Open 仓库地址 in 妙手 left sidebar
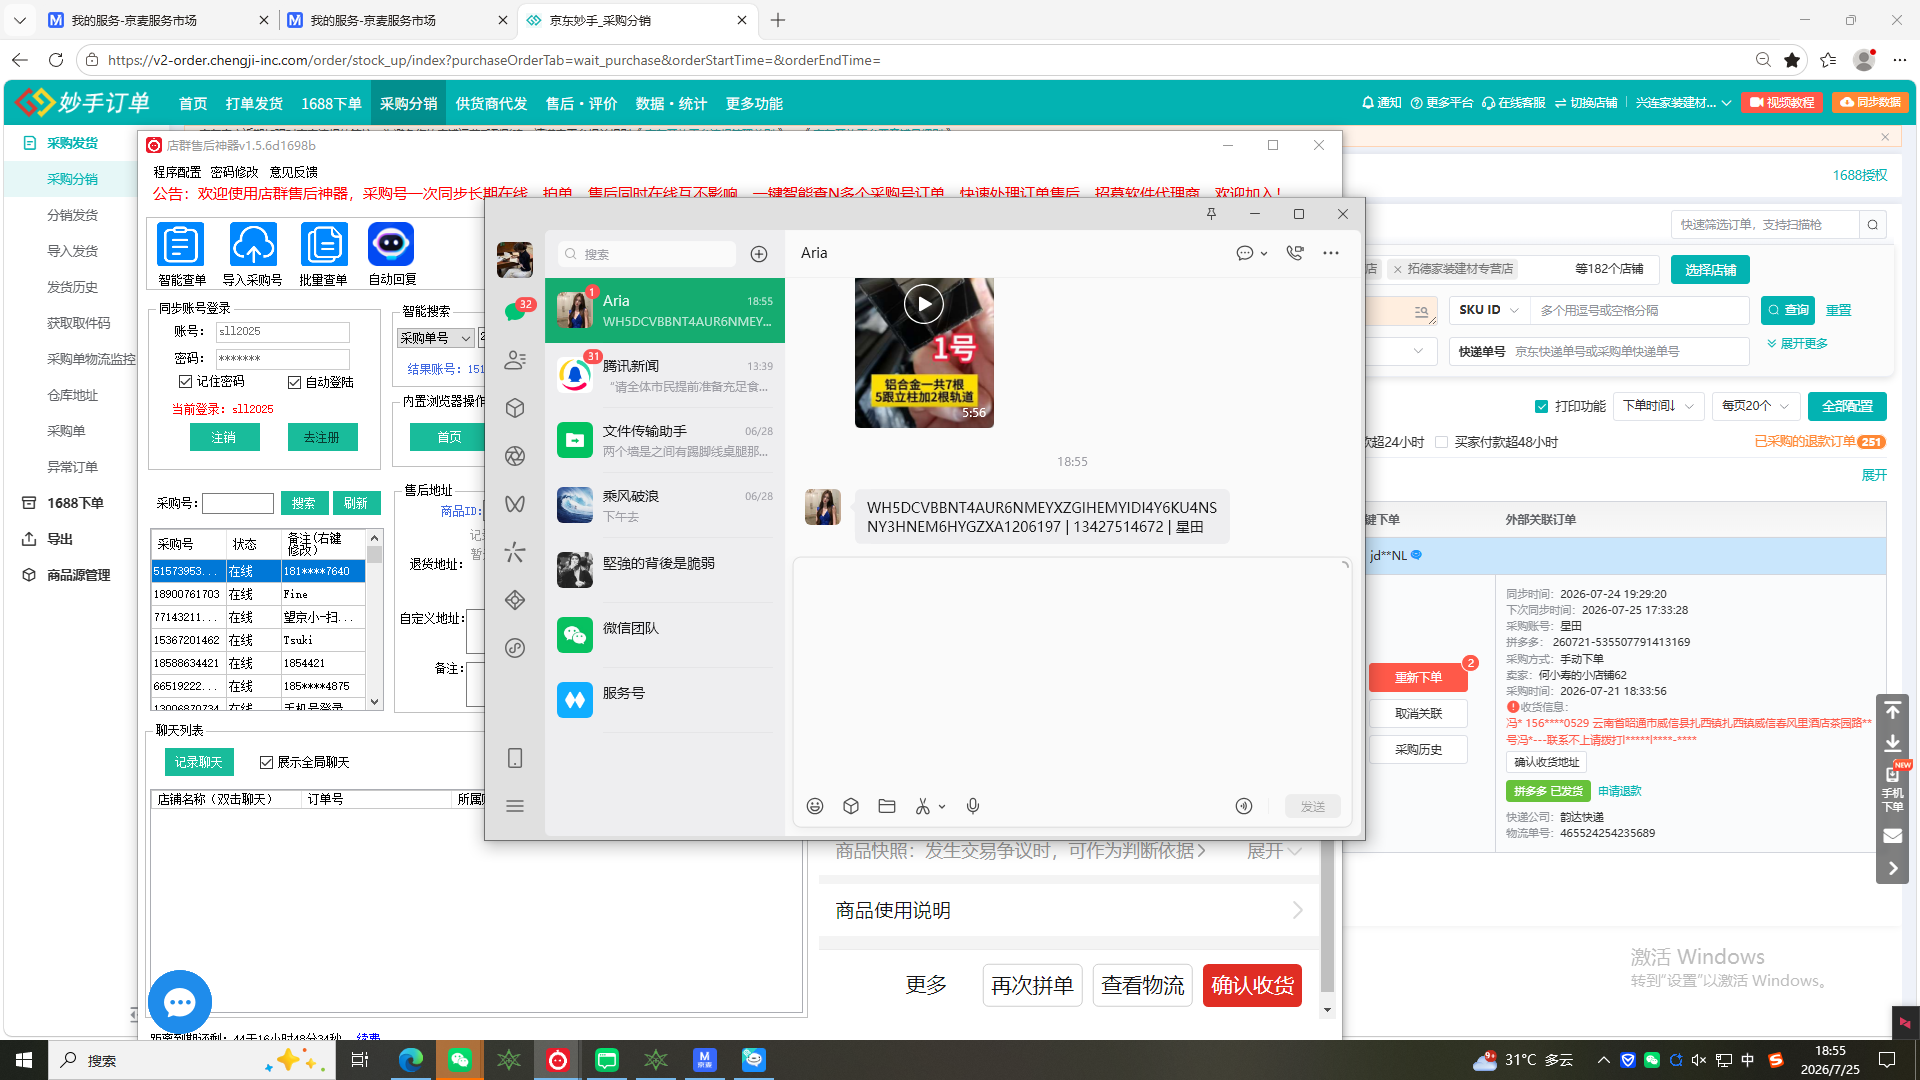This screenshot has width=1920, height=1080. click(73, 395)
